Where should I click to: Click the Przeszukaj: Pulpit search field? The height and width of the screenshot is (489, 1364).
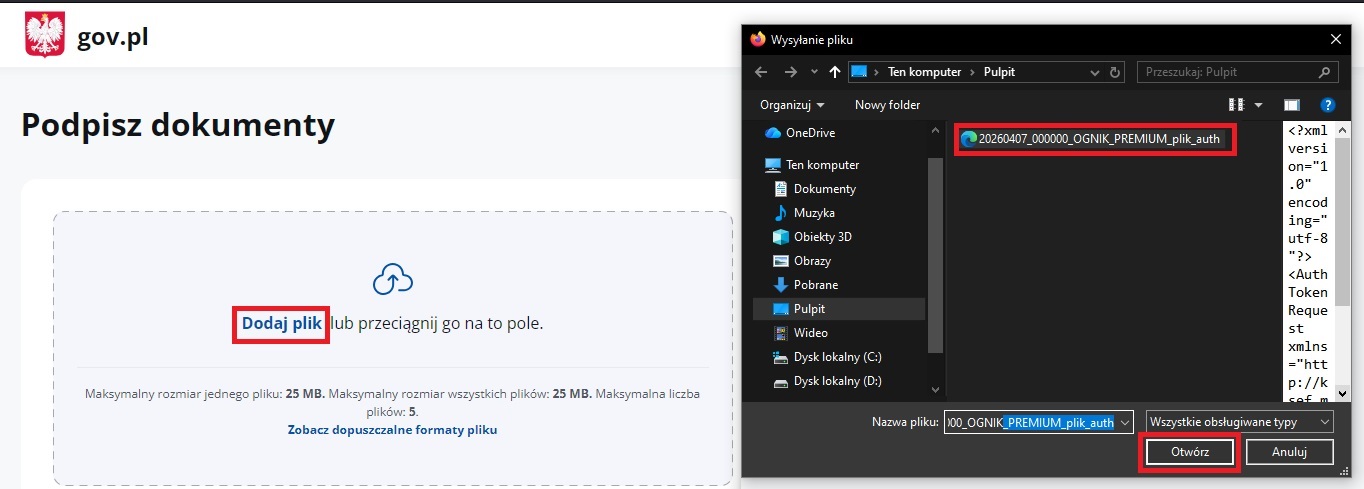pyautogui.click(x=1228, y=72)
